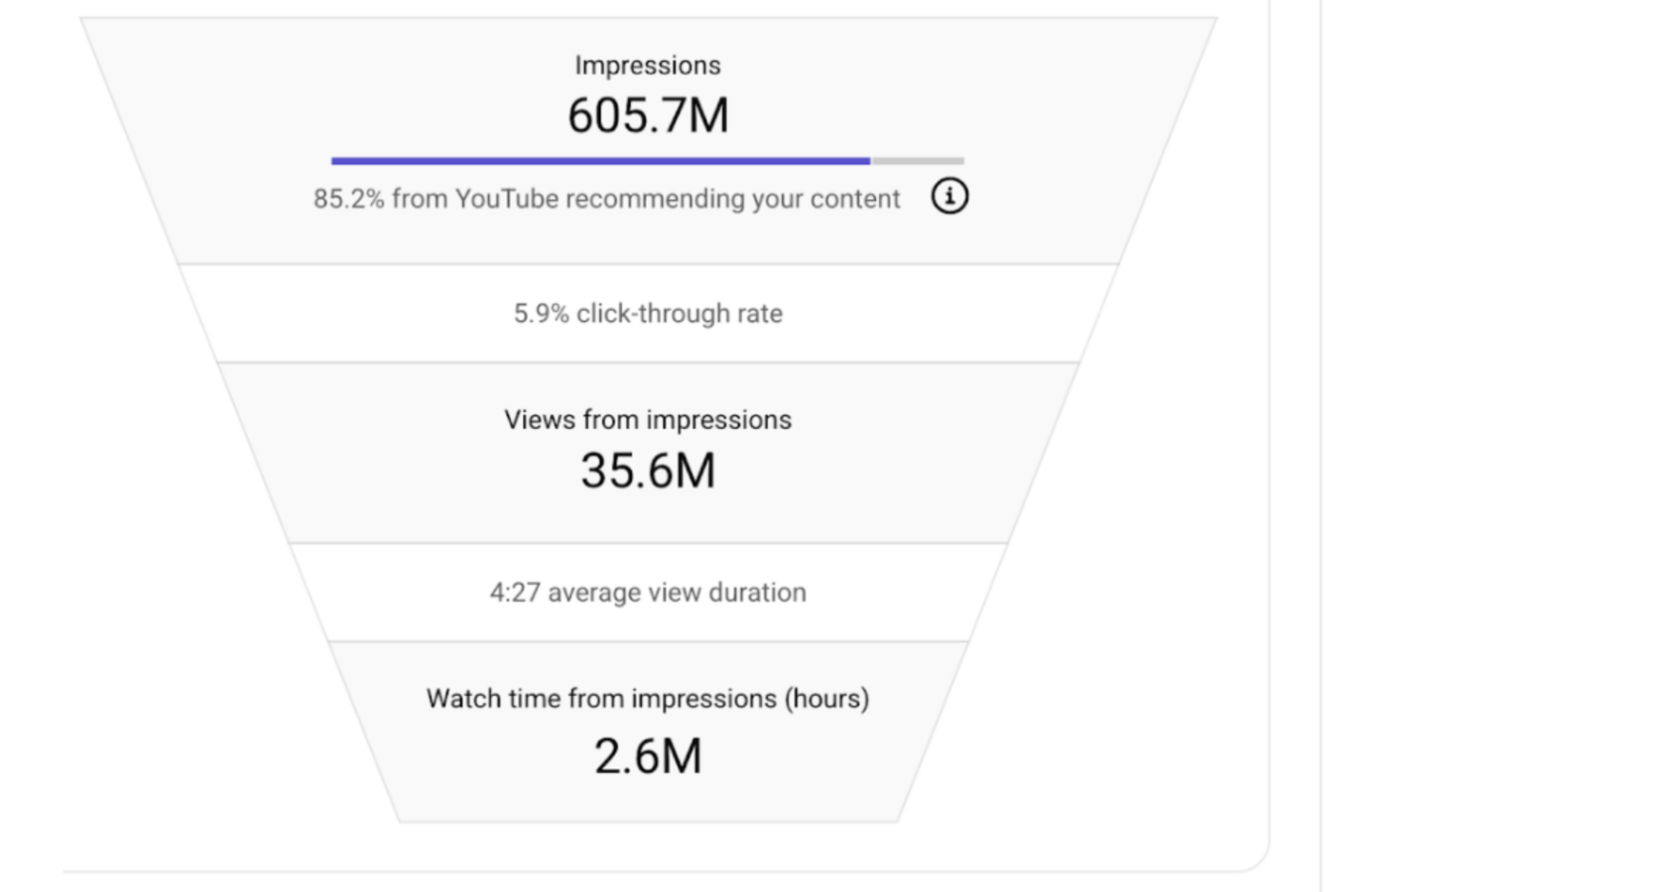Screen dimensions: 1680x892
Task: Select the 2.6M watch time value
Action: [647, 756]
